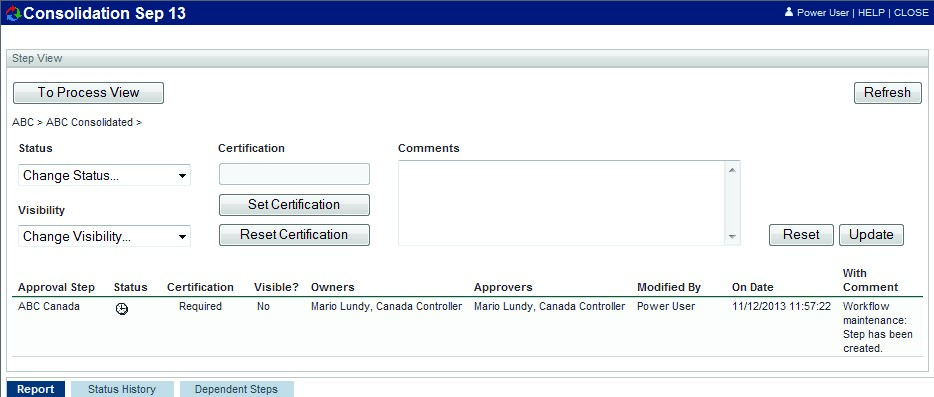
Task: Click inside the Comments text area
Action: [x=562, y=203]
